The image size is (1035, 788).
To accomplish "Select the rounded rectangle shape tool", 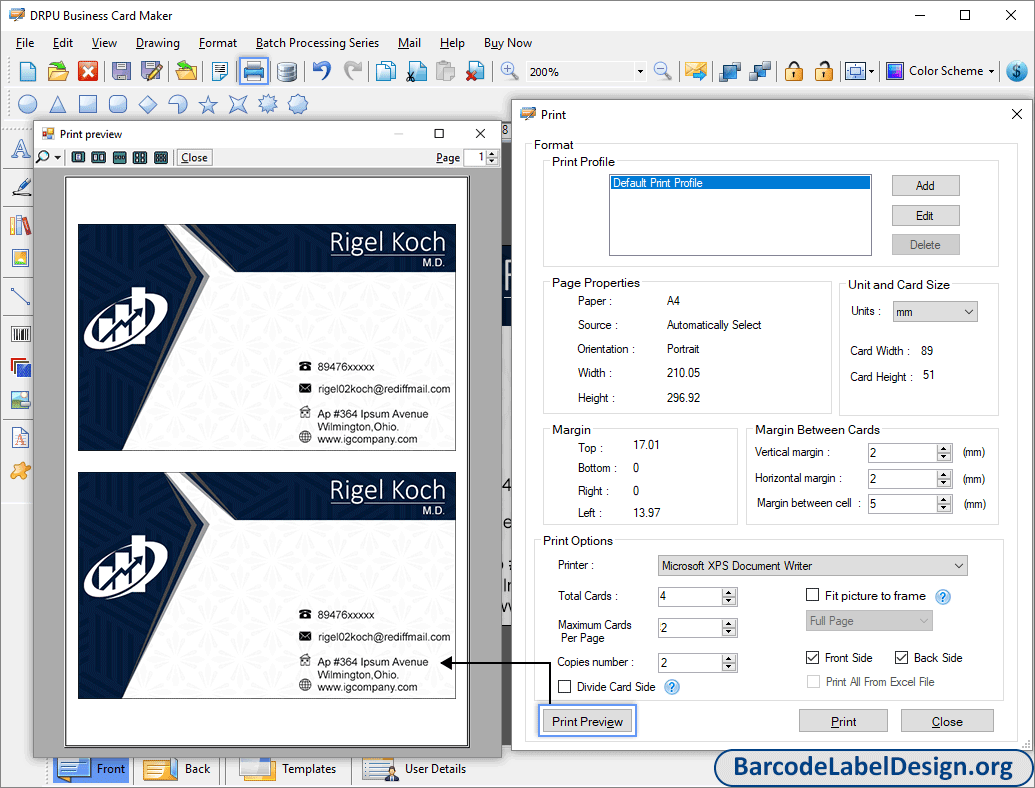I will (117, 104).
